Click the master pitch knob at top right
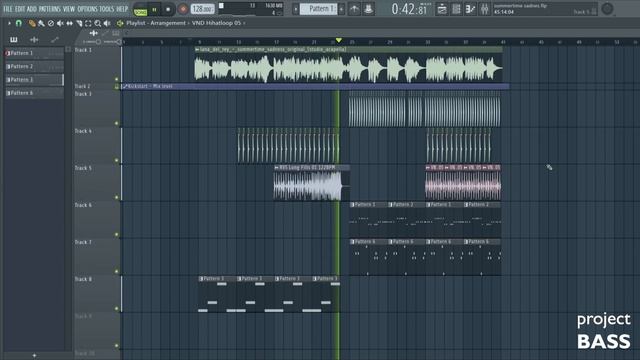The width and height of the screenshot is (640, 360). point(607,9)
